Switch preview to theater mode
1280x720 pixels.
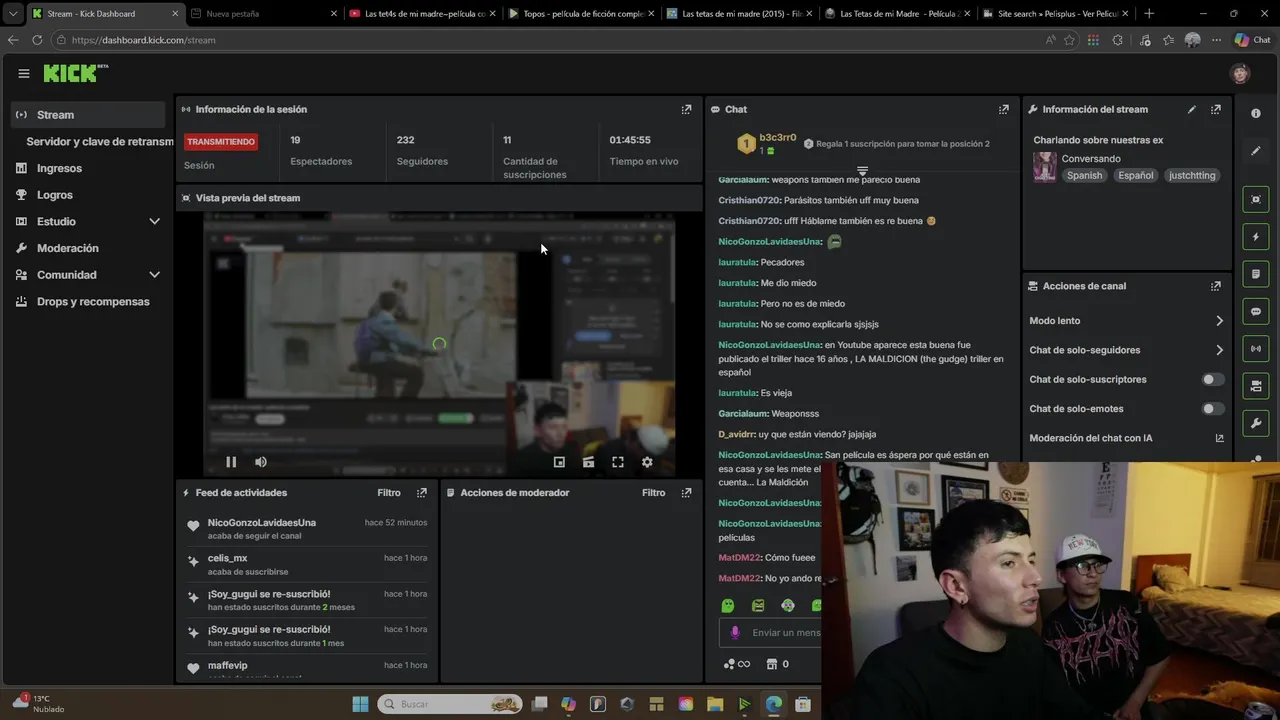point(588,462)
